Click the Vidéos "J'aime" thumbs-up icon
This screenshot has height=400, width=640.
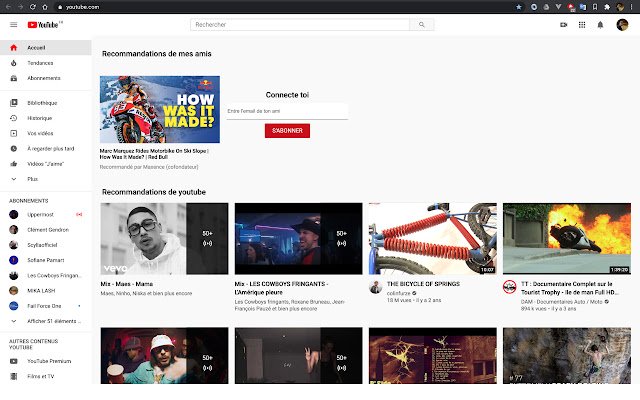tap(13, 164)
